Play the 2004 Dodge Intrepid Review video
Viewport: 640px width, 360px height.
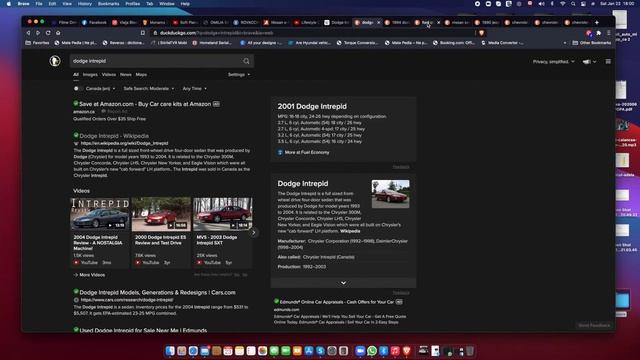click(x=100, y=213)
